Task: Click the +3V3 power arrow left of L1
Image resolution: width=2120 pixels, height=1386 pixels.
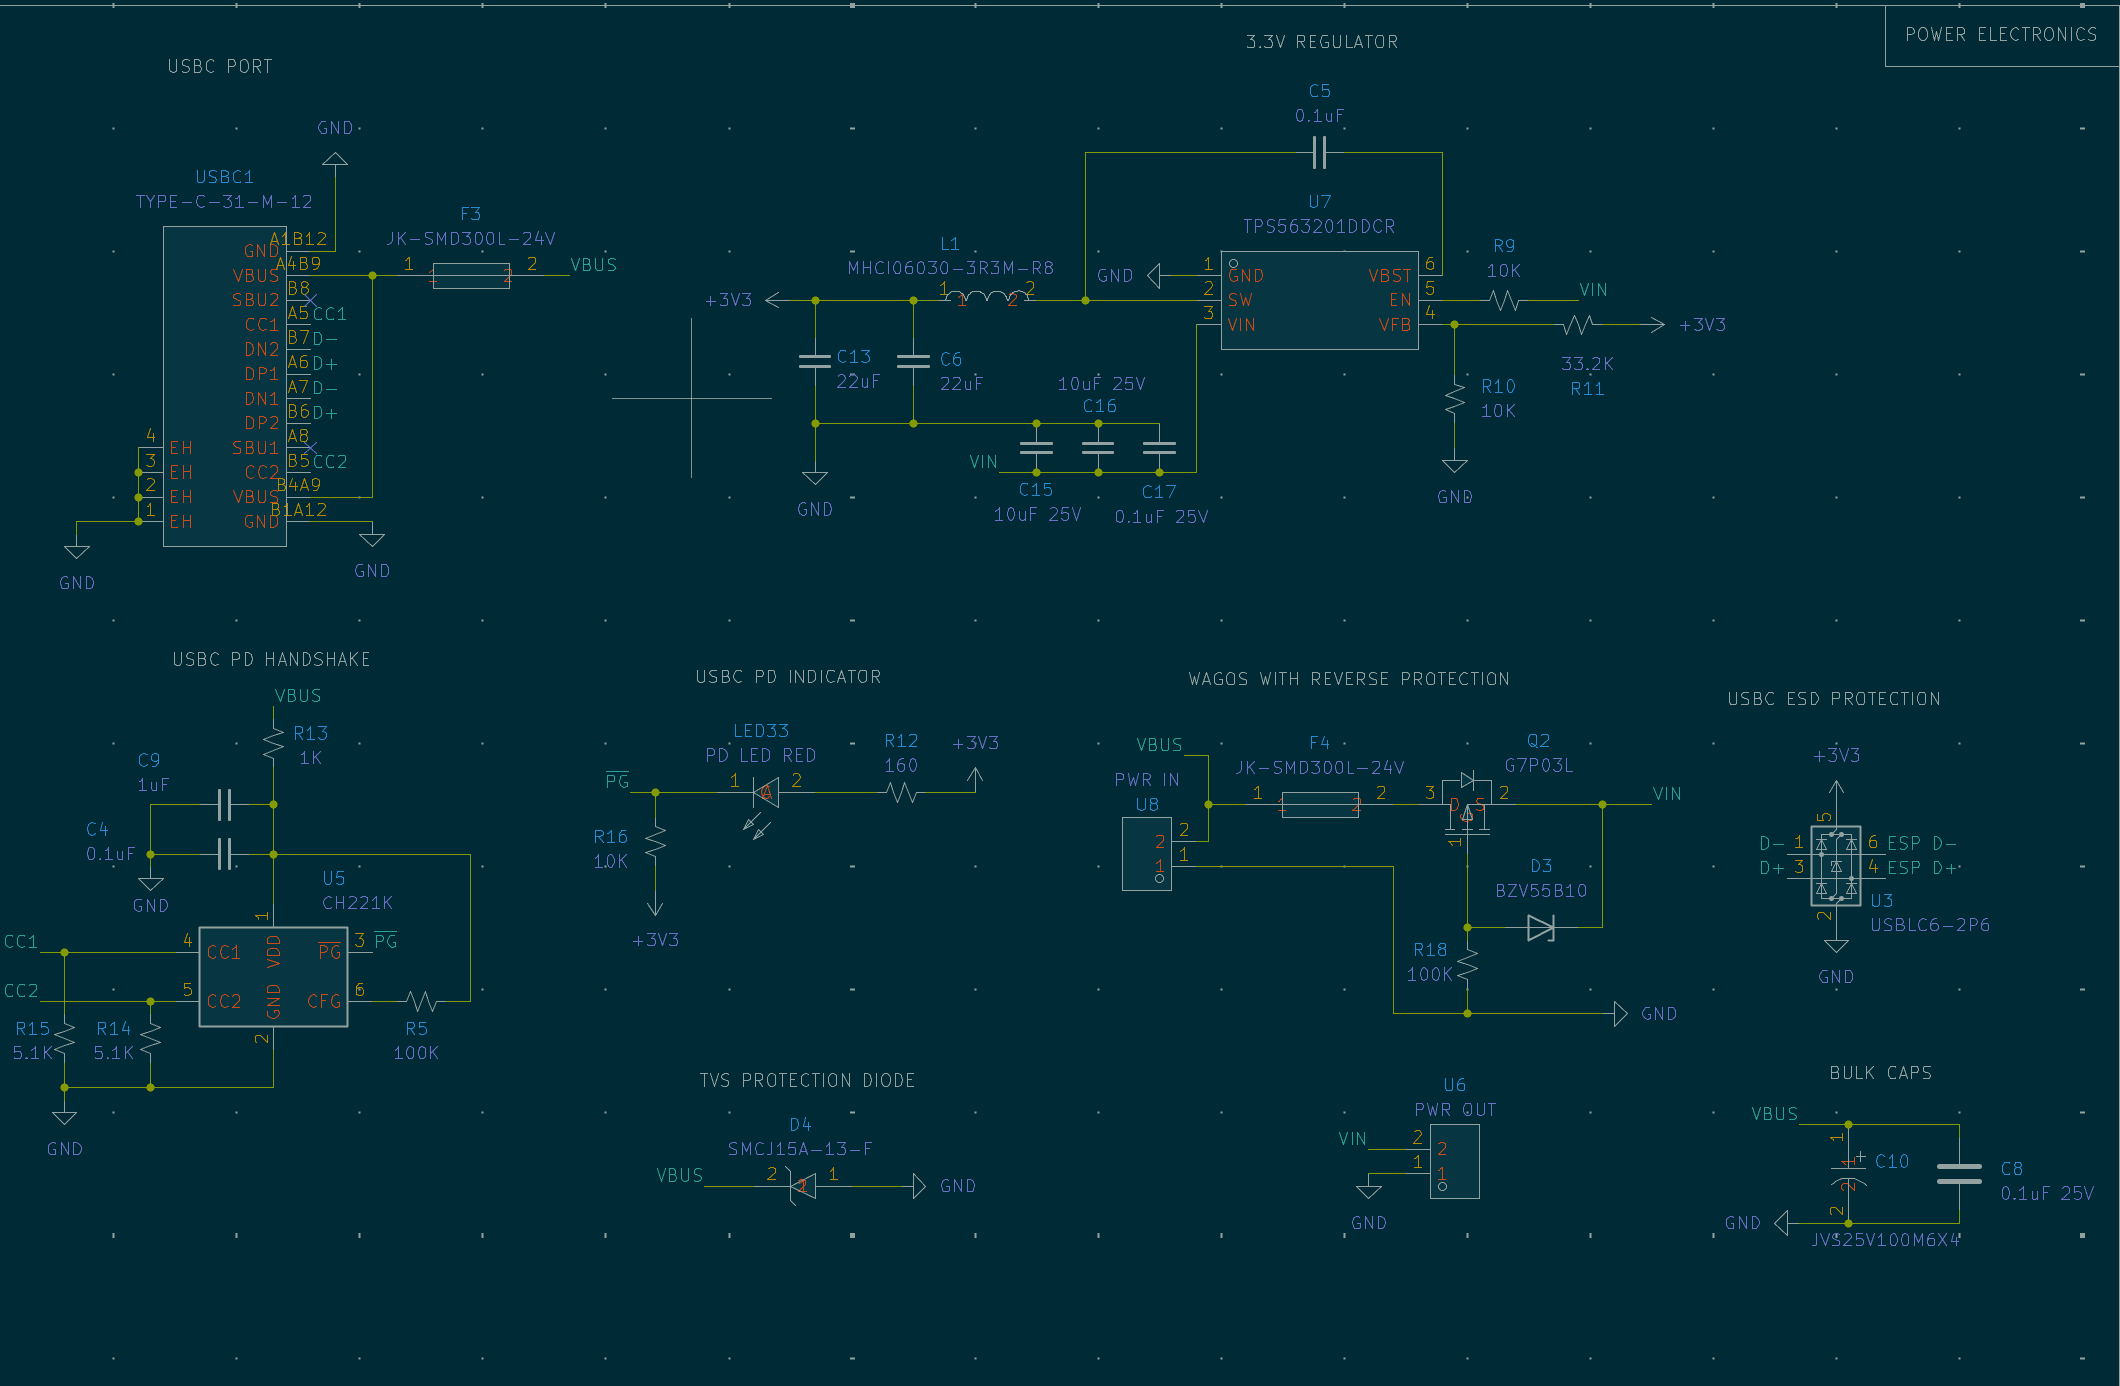Action: pos(775,300)
